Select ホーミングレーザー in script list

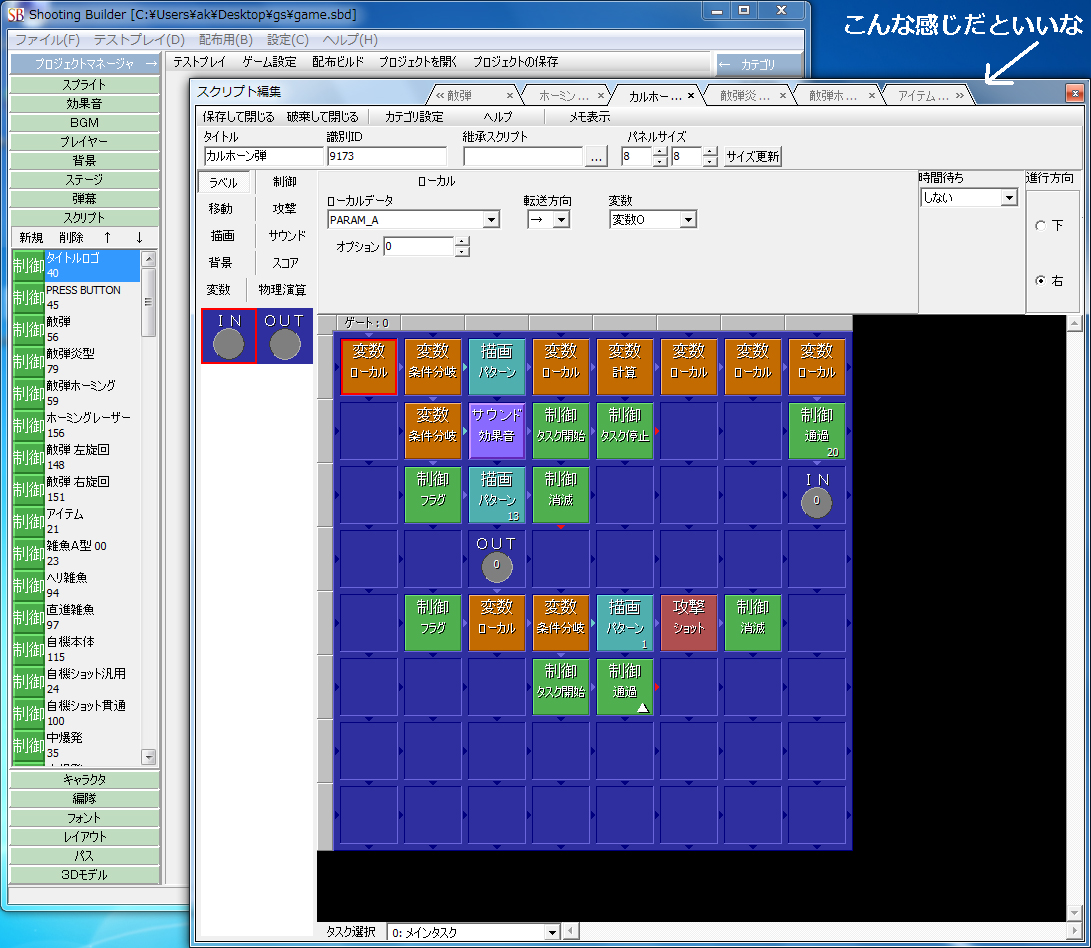pyautogui.click(x=88, y=417)
